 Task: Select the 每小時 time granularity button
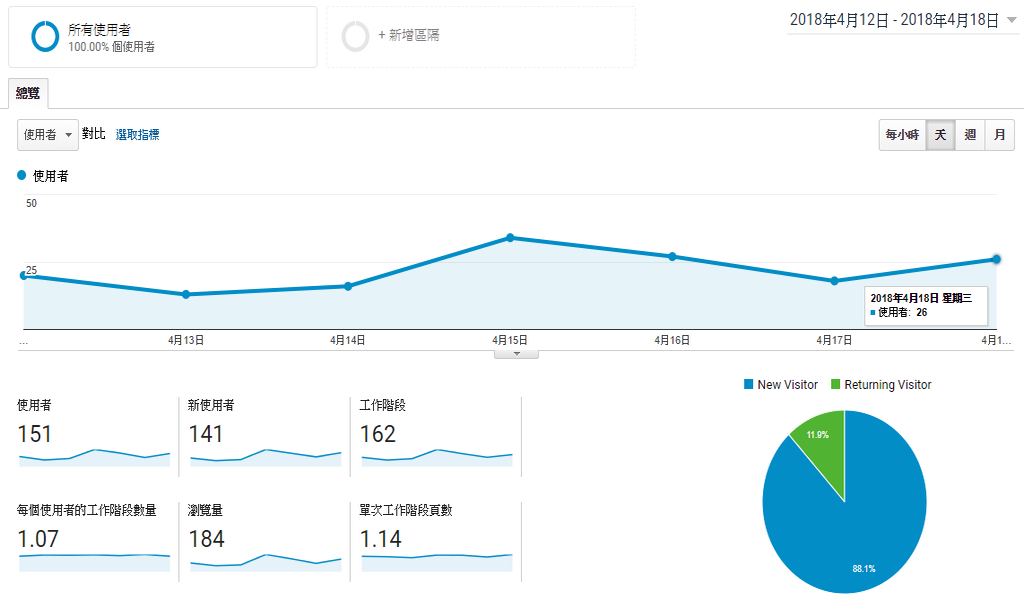[902, 135]
